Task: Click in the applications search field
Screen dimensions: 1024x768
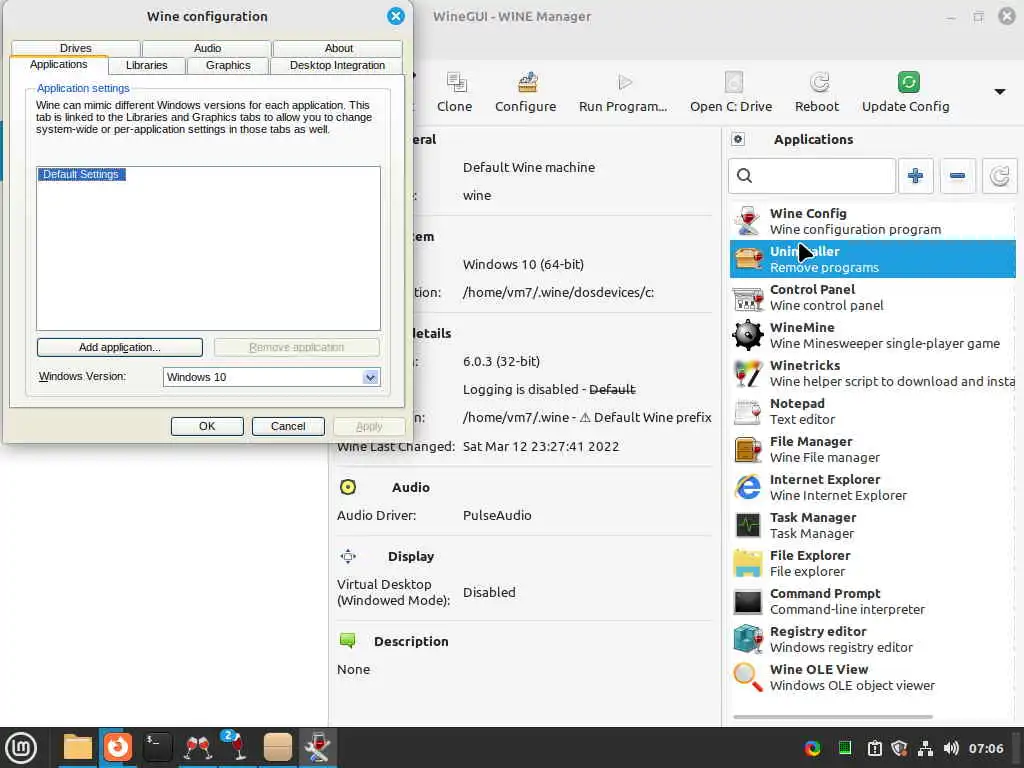Action: (812, 176)
